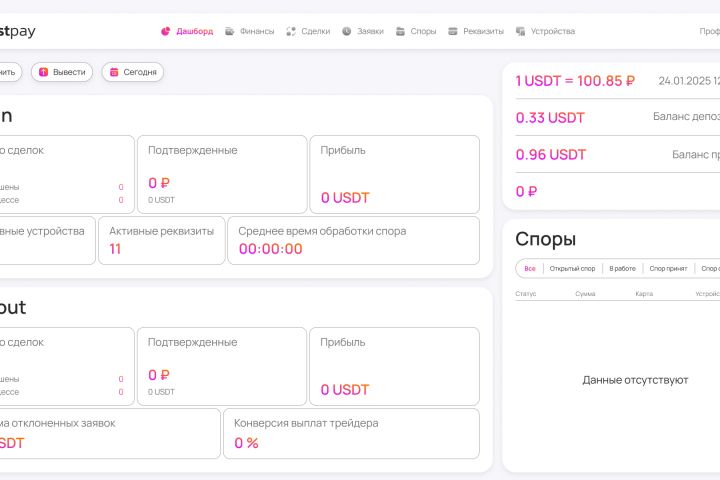Click the 0.96 USDT balance value

coord(551,155)
